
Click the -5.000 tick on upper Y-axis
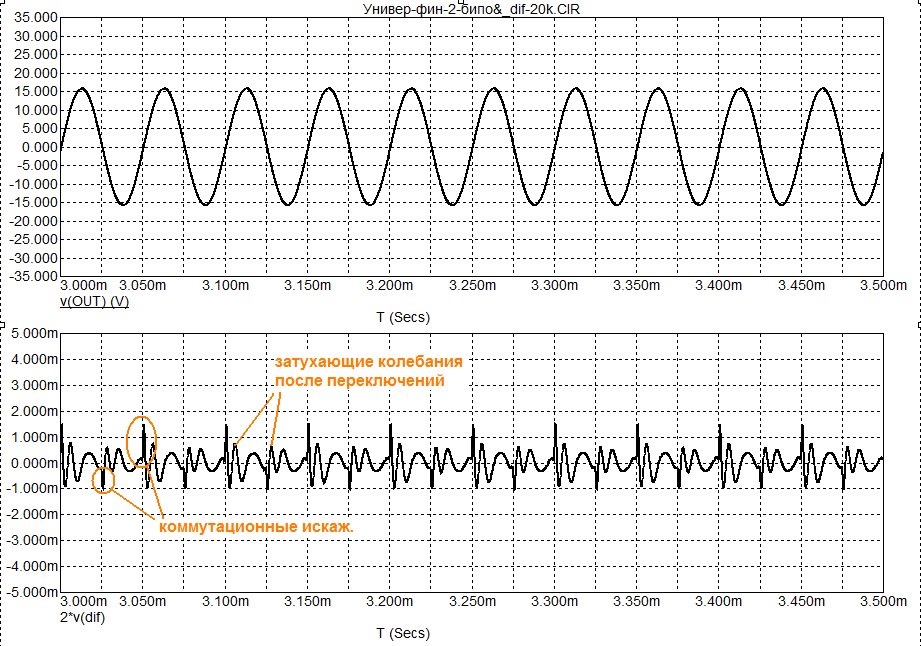37,166
